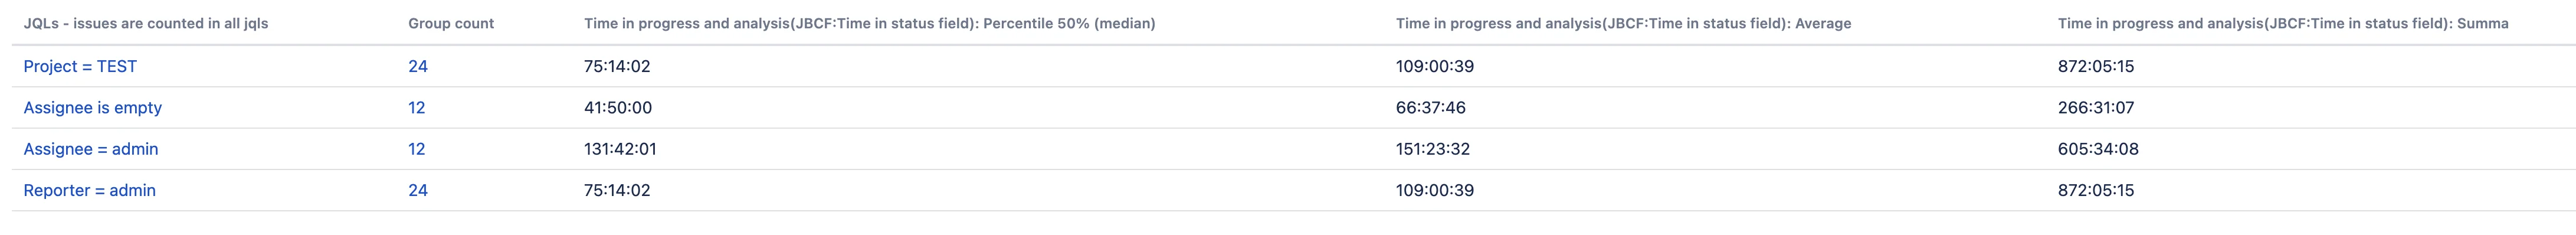This screenshot has width=2576, height=235.
Task: Click group count 24 for Reporter = admin
Action: coord(418,190)
